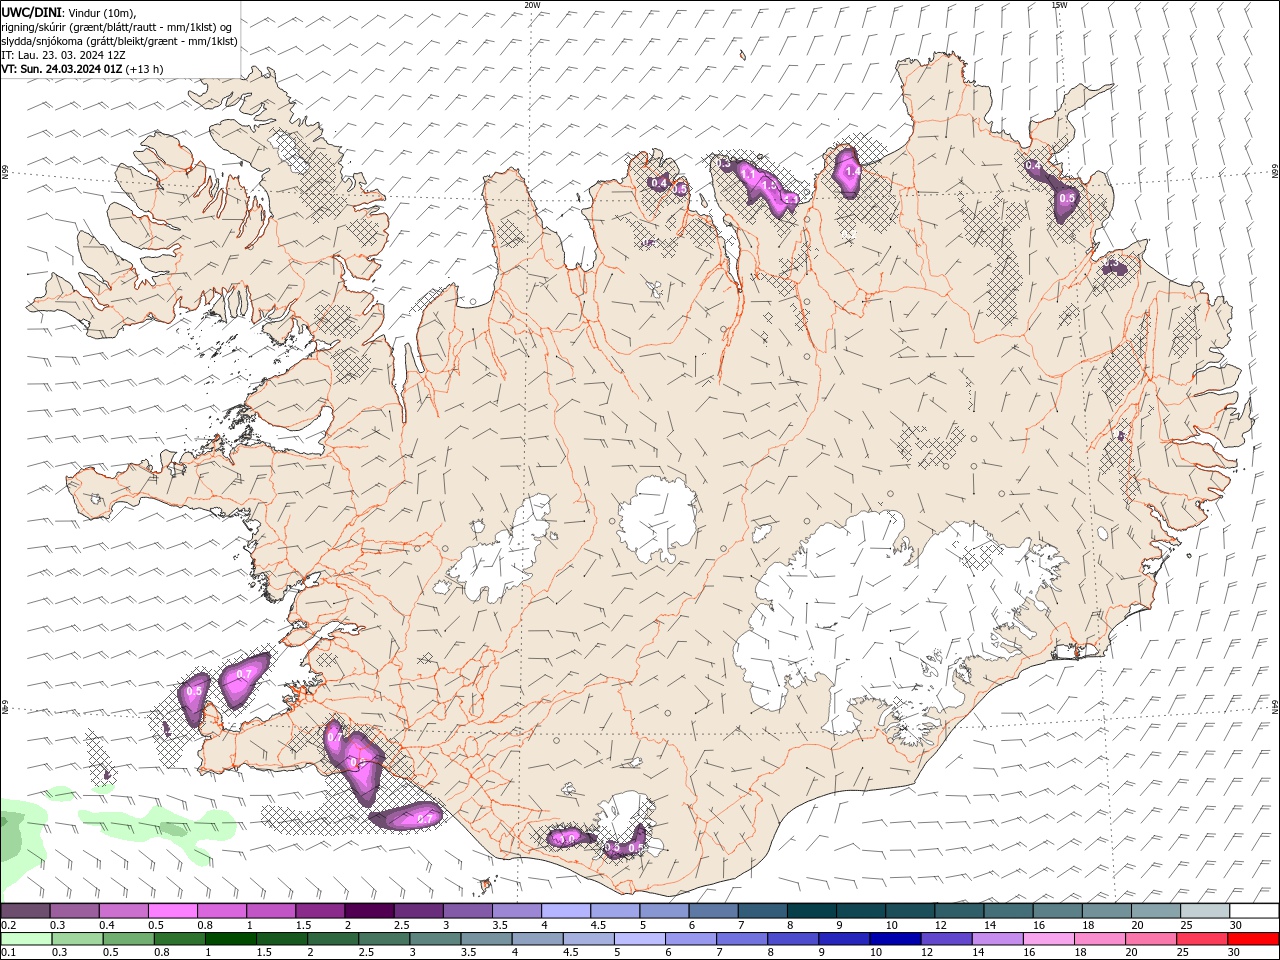The height and width of the screenshot is (960, 1280).
Task: Pick the light green 0.3 rain-scale swatch
Action: [x=78, y=939]
